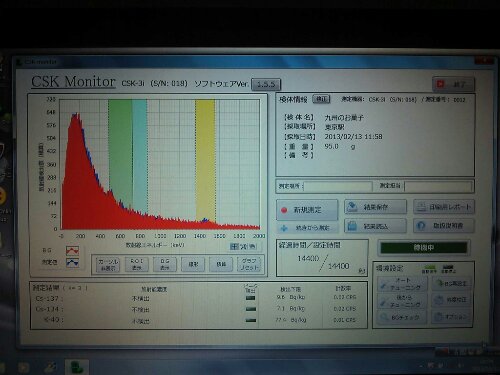This screenshot has height=375, width=500.
Task: Click the blue measured-value legend swatch
Action: pyautogui.click(x=72, y=263)
